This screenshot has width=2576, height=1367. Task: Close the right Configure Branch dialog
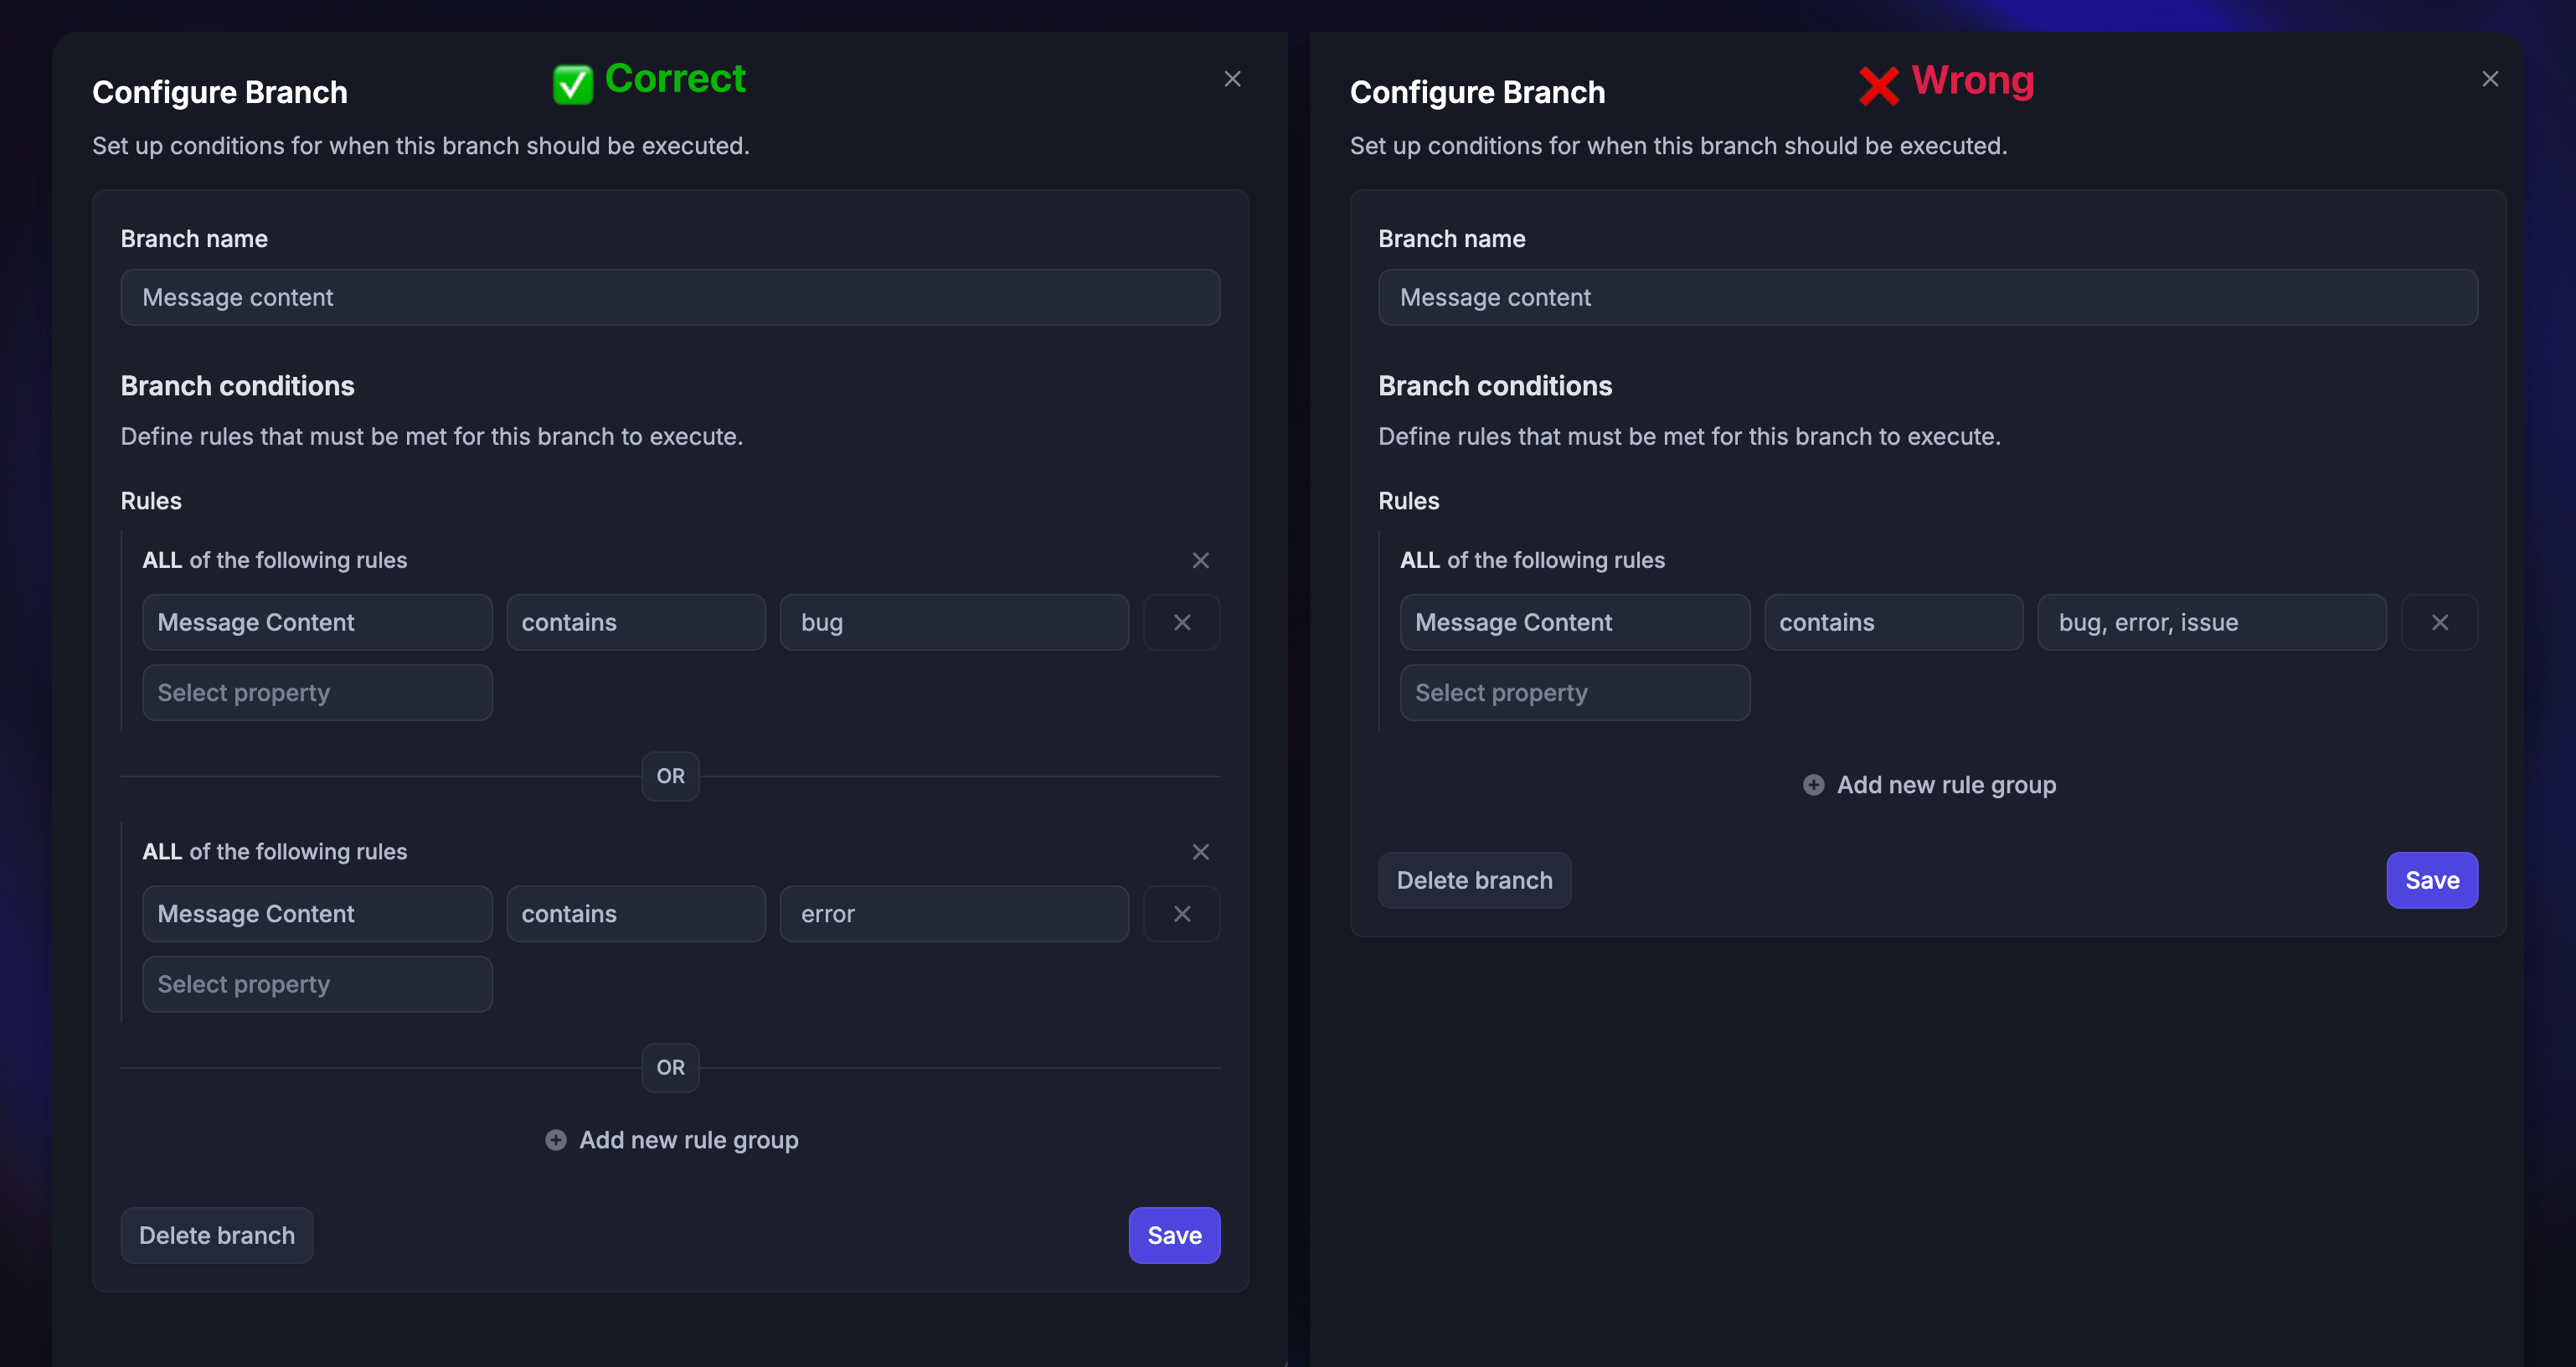[x=2490, y=79]
